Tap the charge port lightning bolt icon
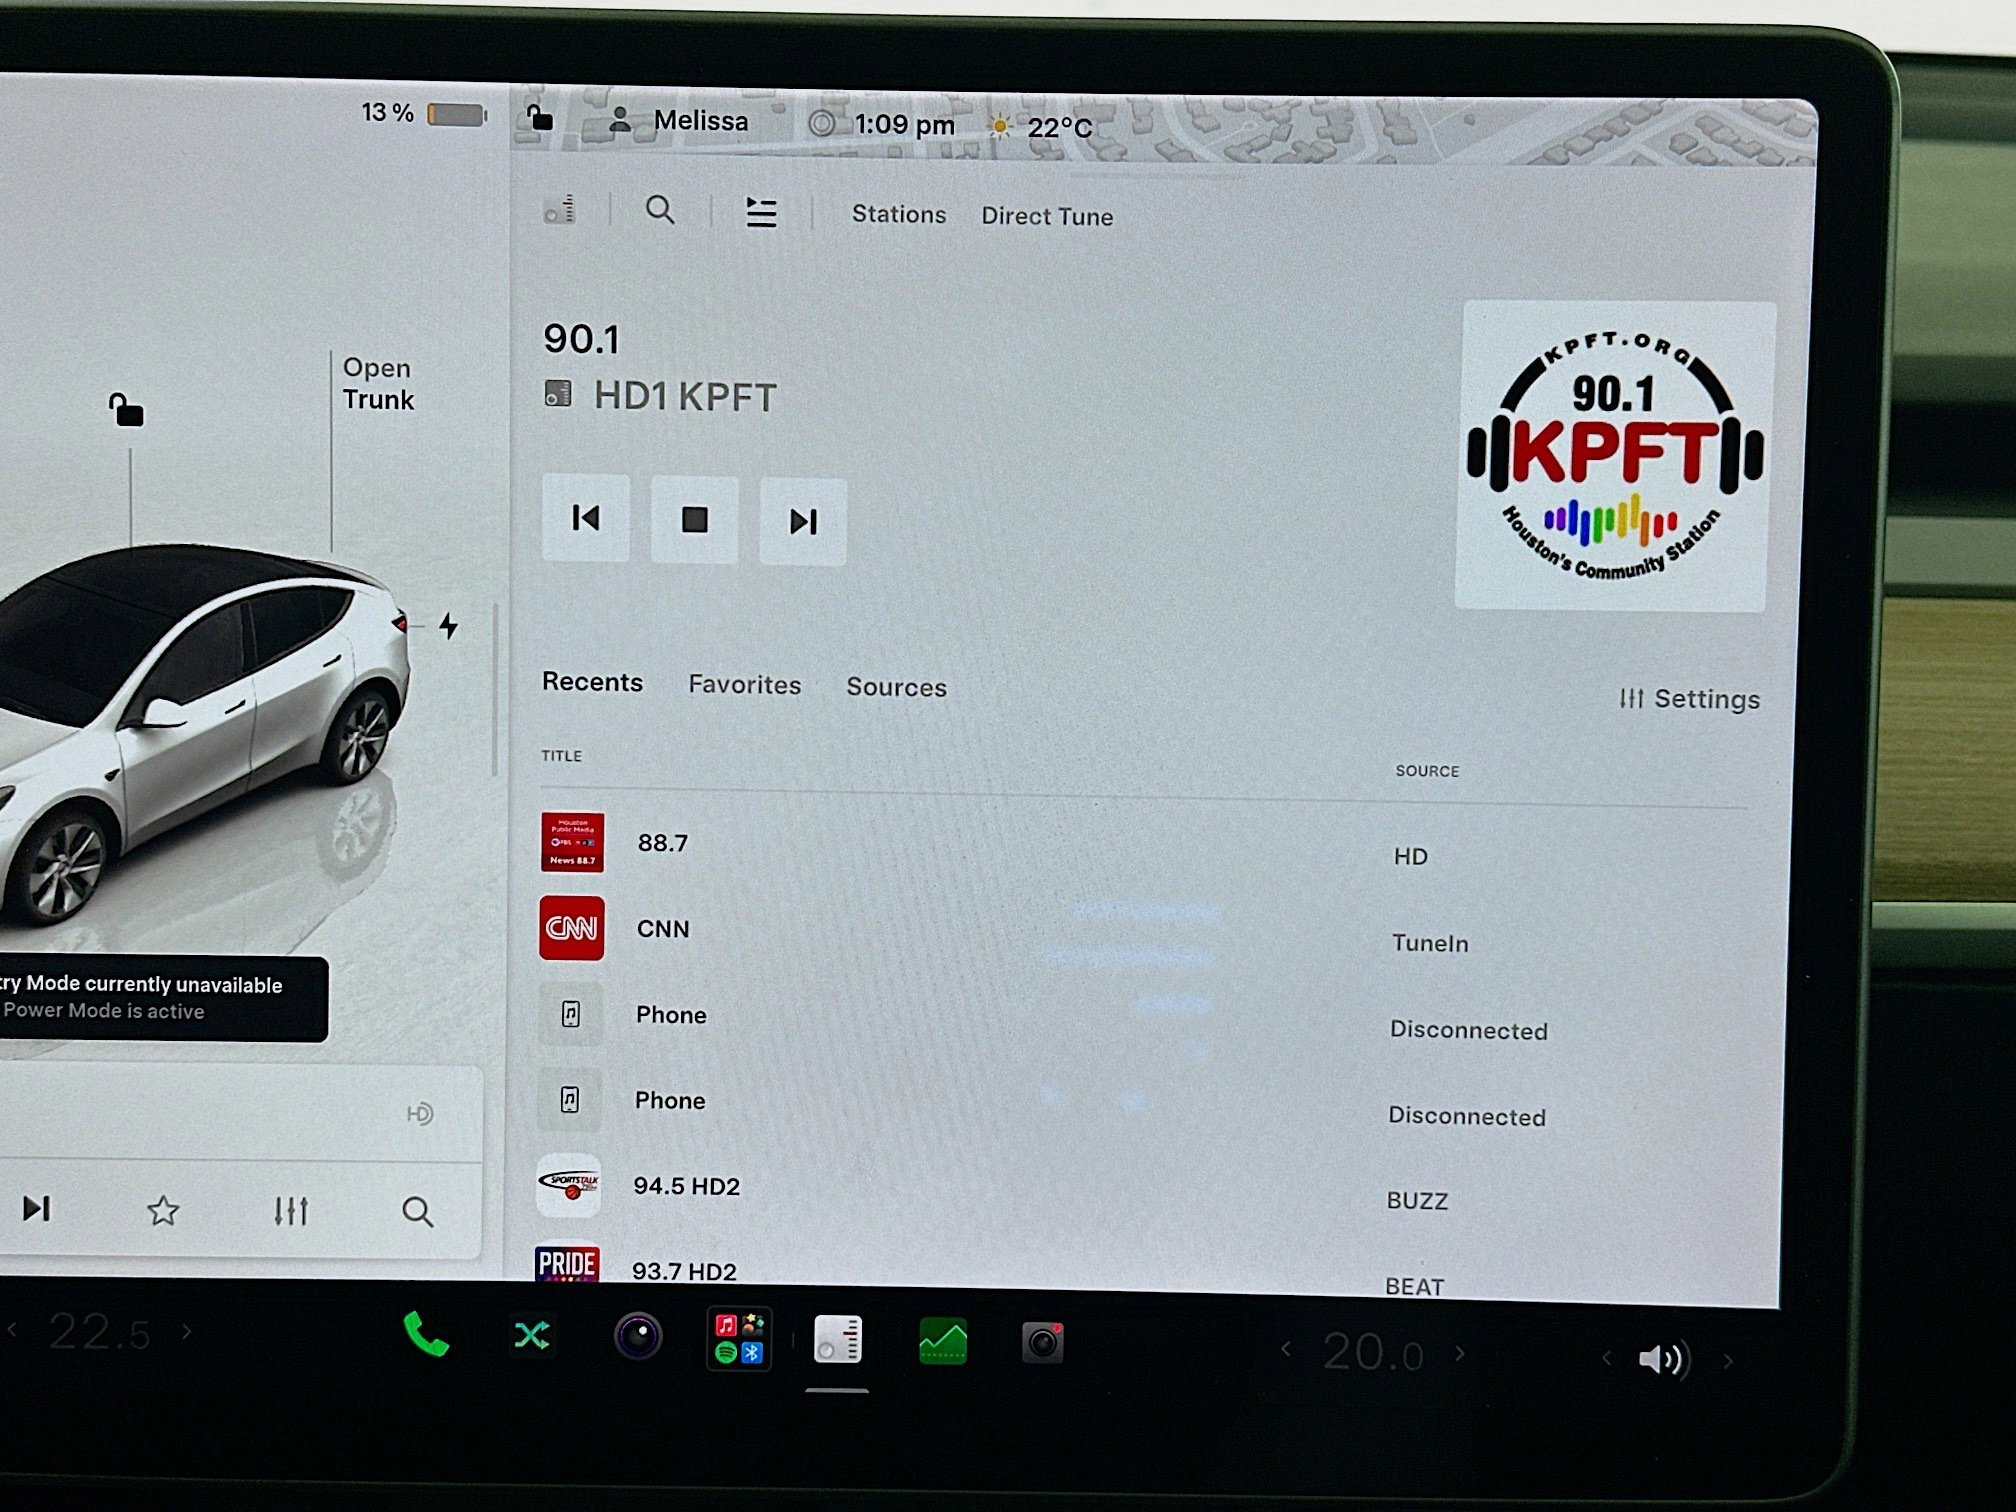This screenshot has height=1512, width=2016. point(448,626)
